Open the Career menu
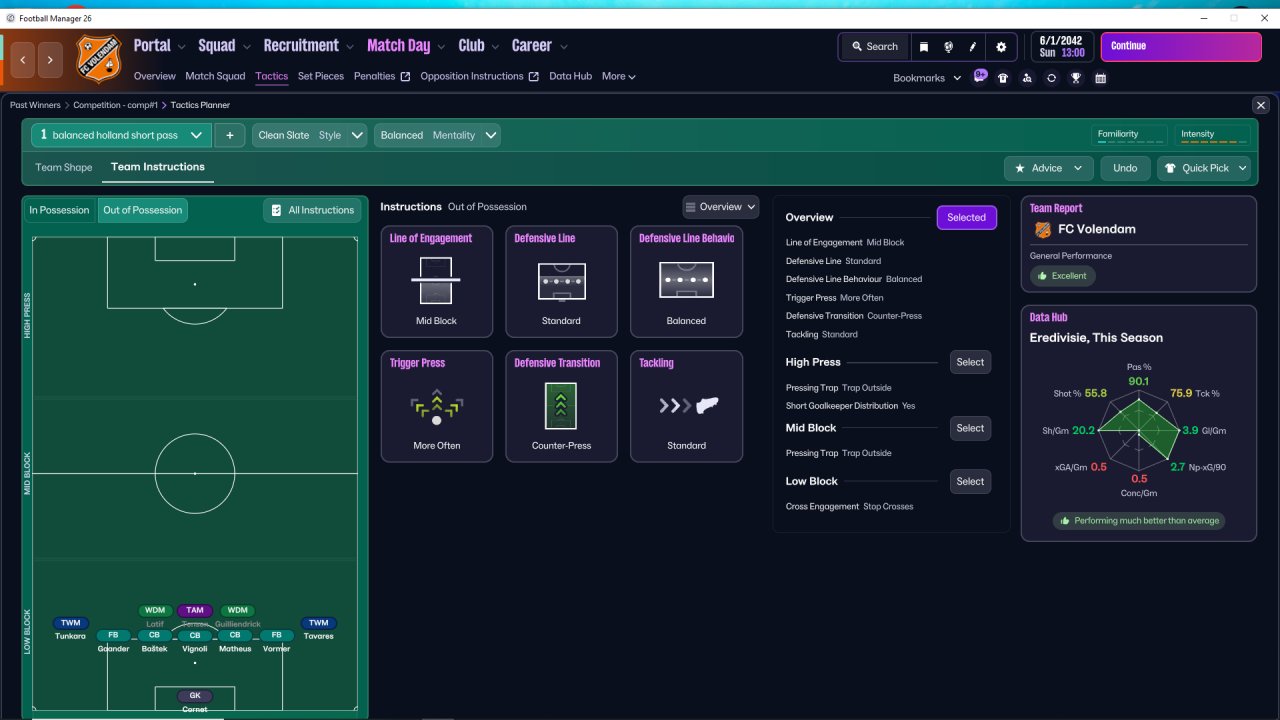Viewport: 1280px width, 720px height. coord(540,46)
